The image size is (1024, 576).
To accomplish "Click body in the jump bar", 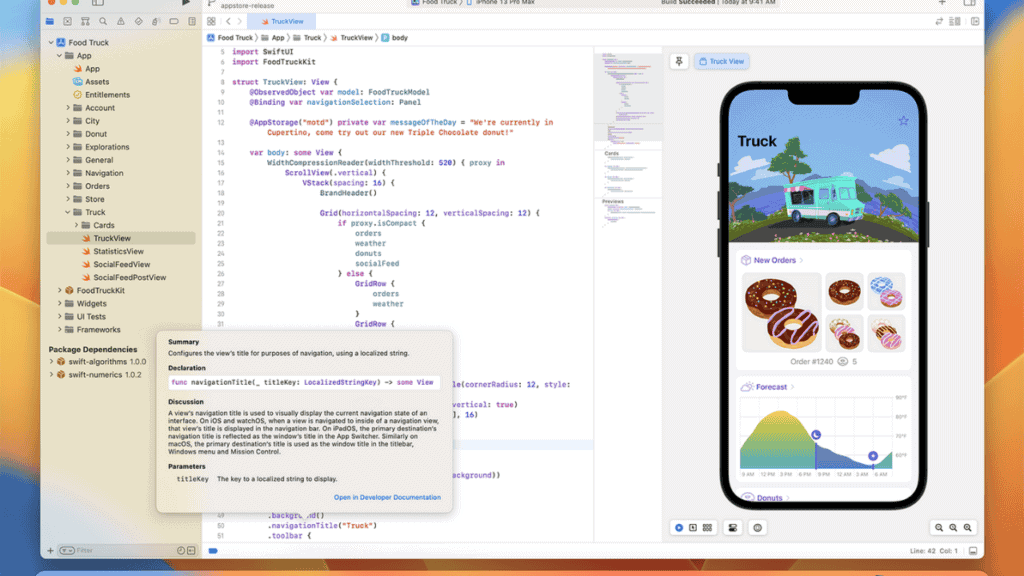I will pyautogui.click(x=394, y=38).
